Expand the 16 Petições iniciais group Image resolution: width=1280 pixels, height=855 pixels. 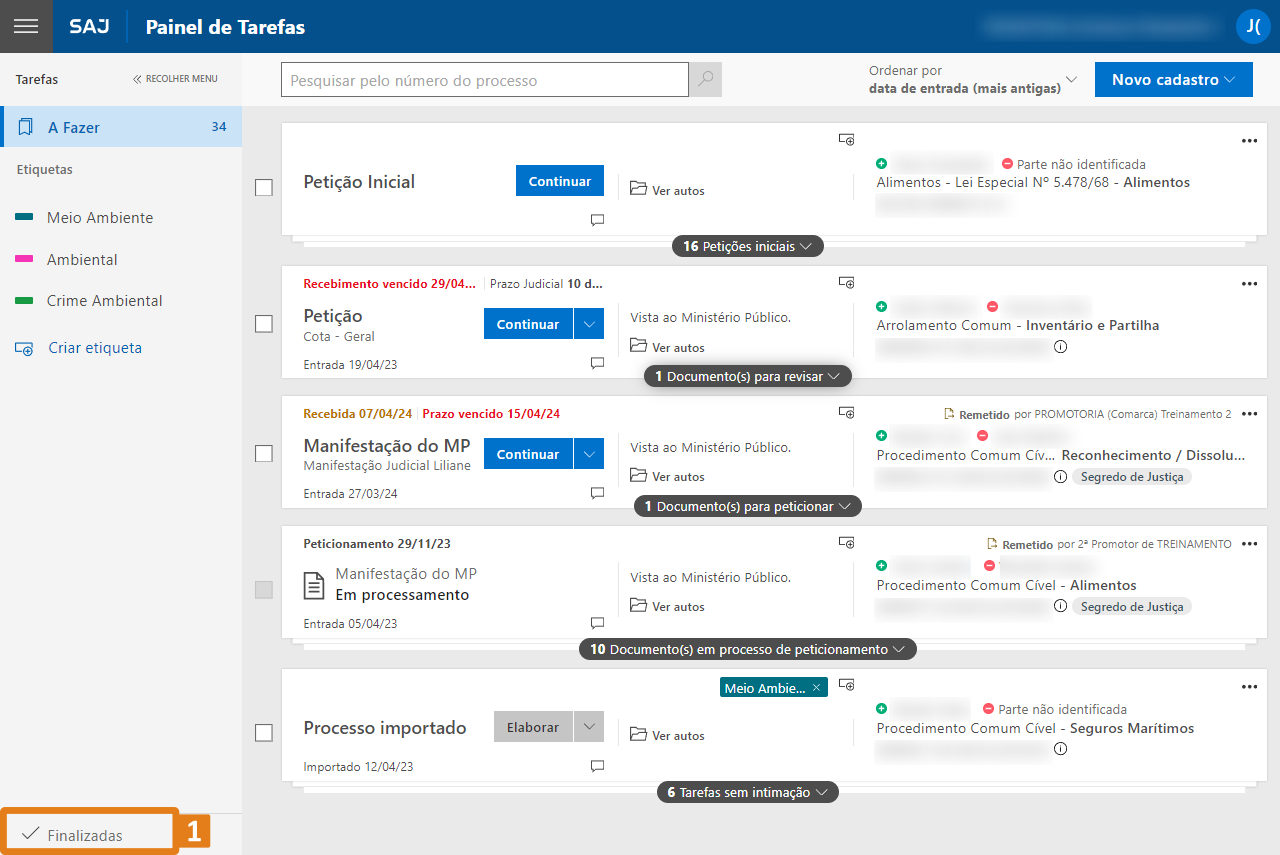[747, 246]
